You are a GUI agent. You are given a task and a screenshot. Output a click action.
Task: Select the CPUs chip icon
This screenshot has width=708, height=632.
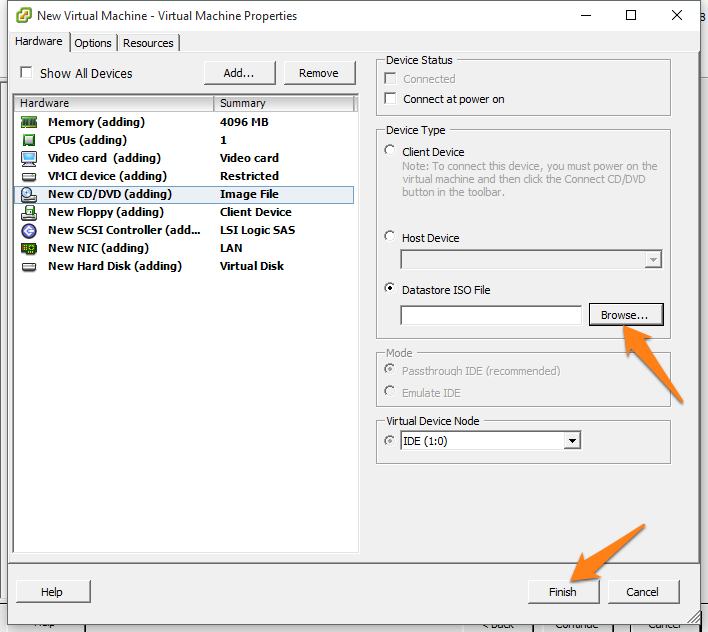(29, 140)
